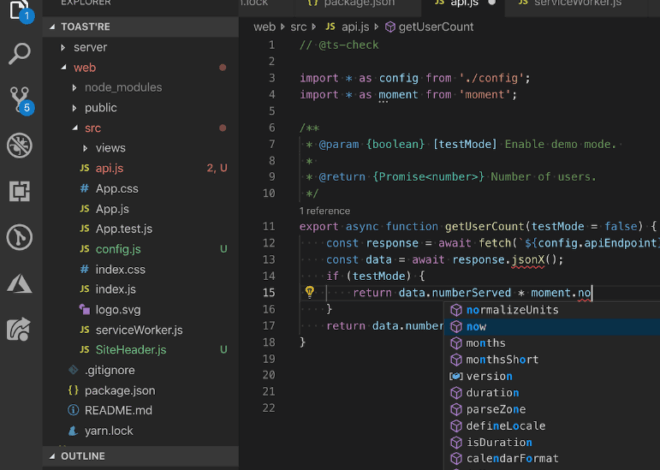Image resolution: width=660 pixels, height=470 pixels.
Task: Collapse the src folder
Action: coord(92,128)
